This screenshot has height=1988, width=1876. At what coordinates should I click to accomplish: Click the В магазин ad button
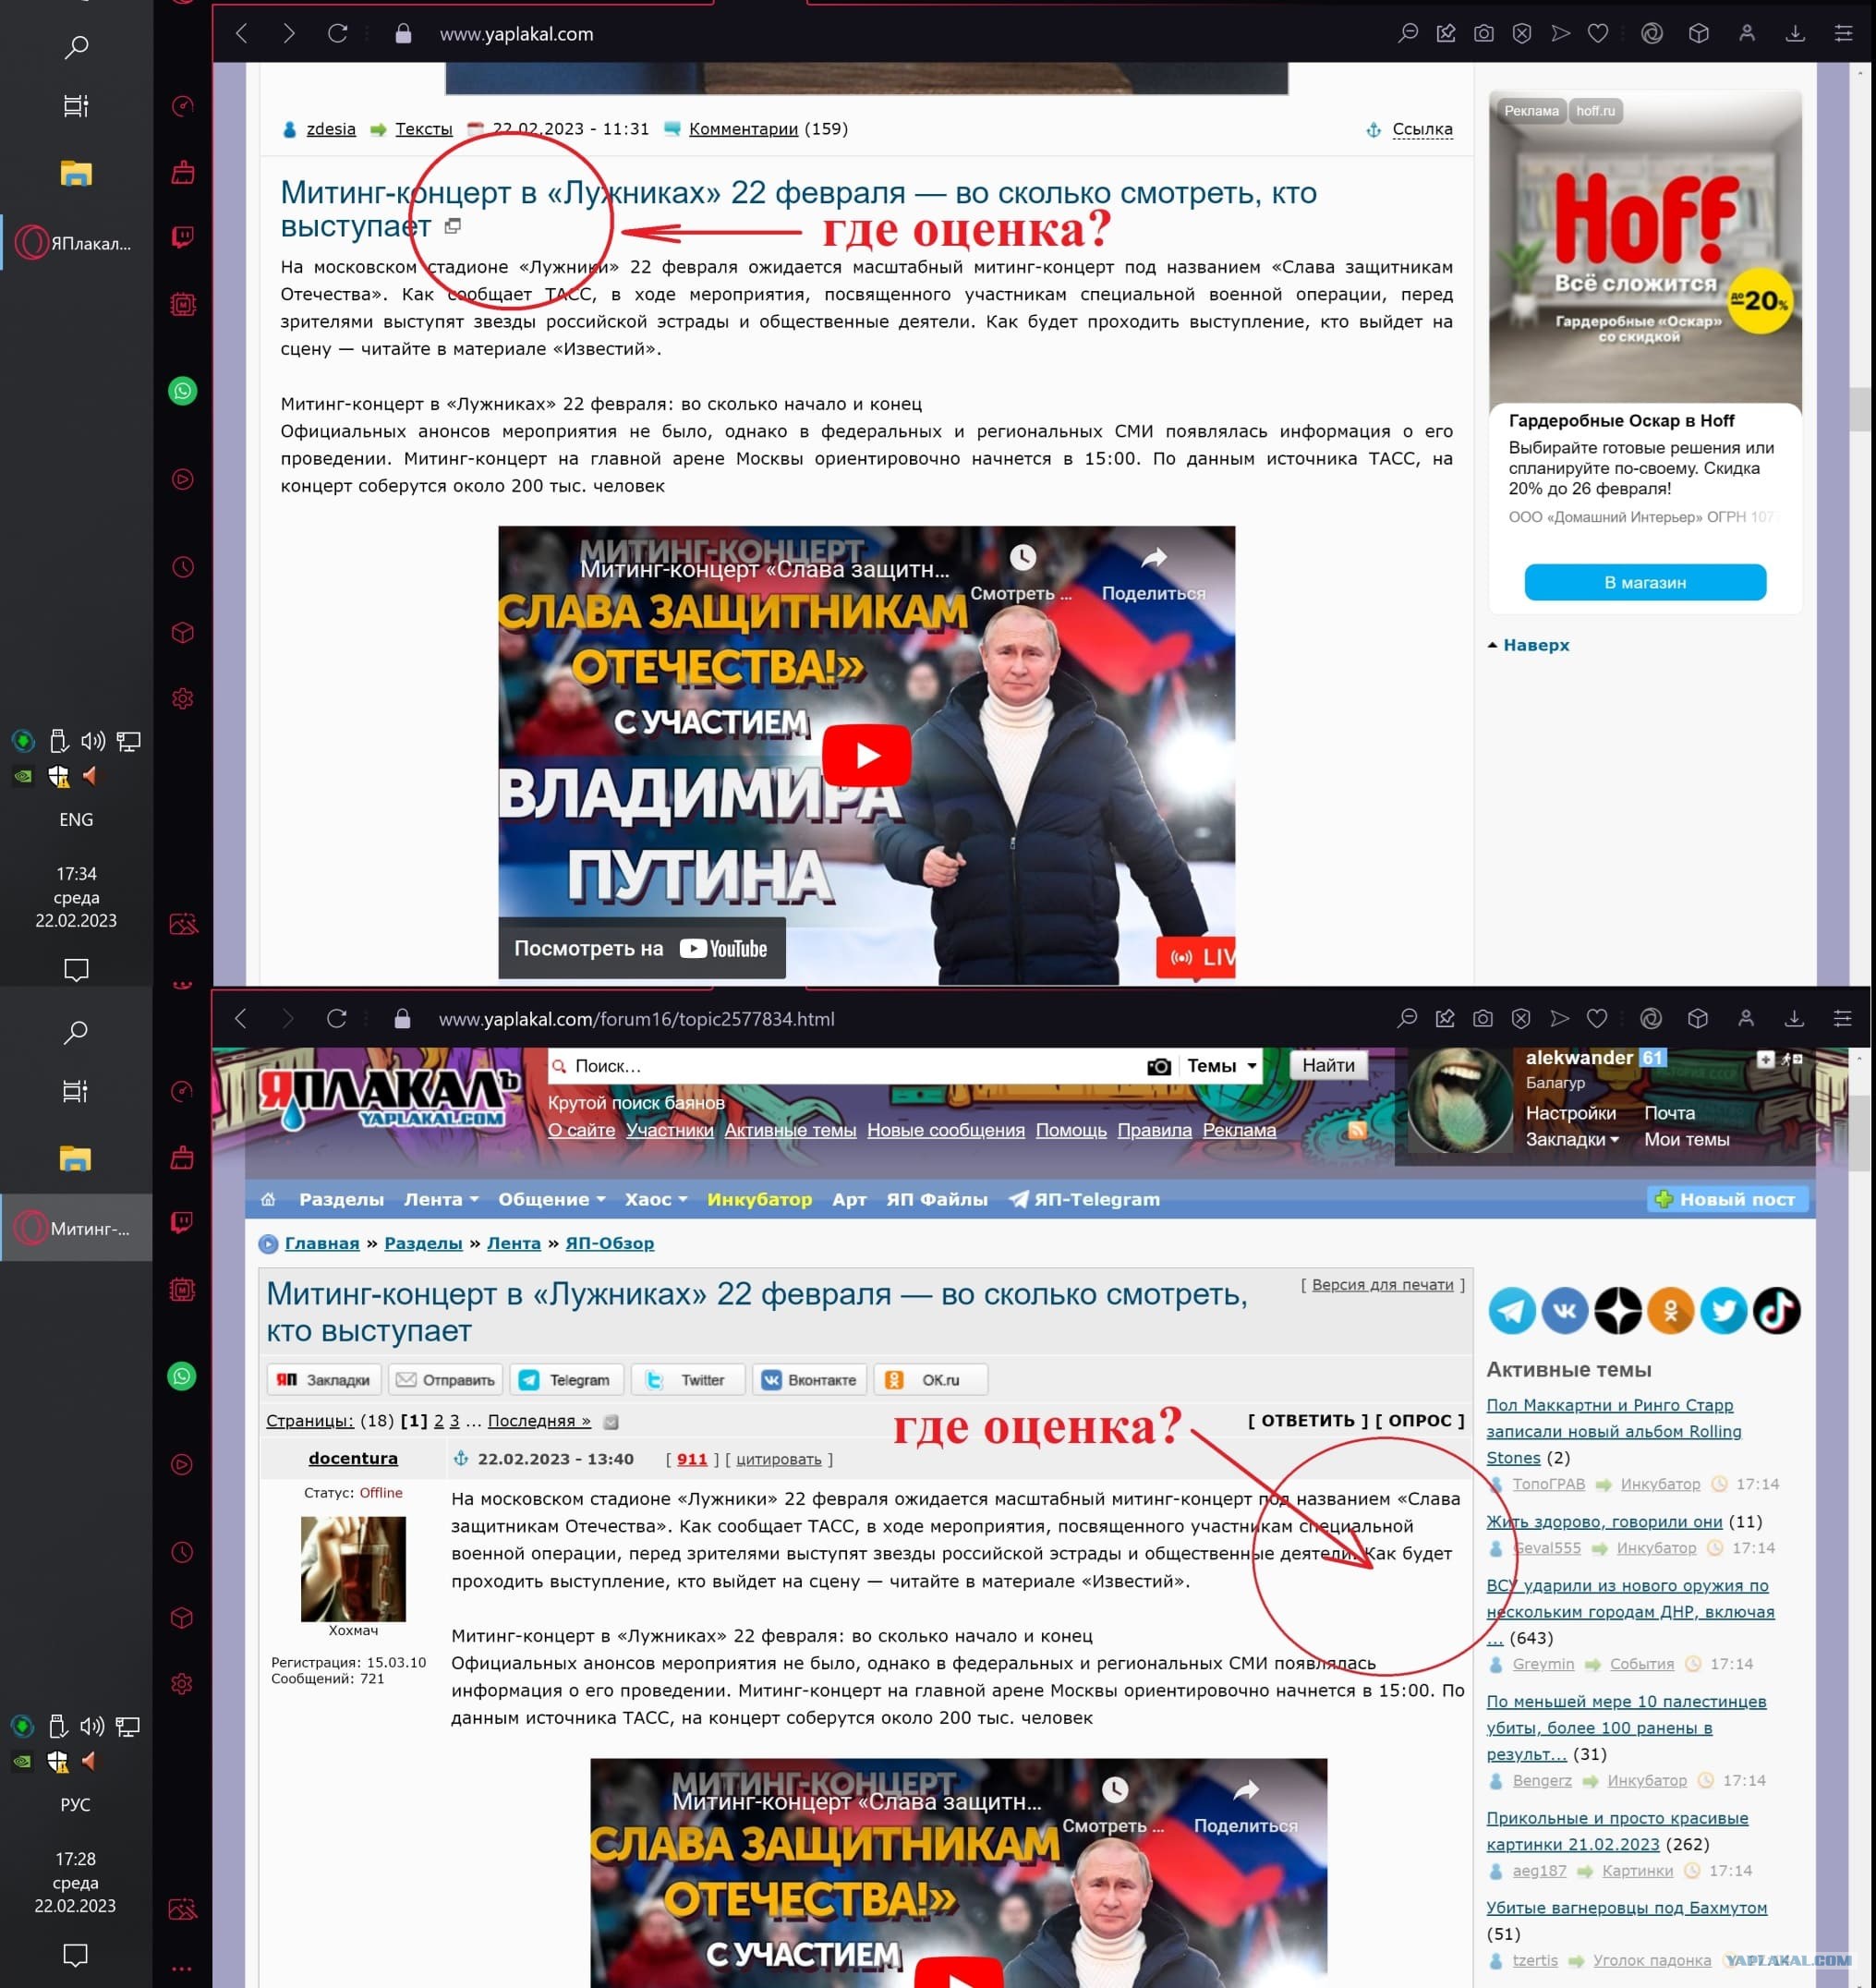1645,582
